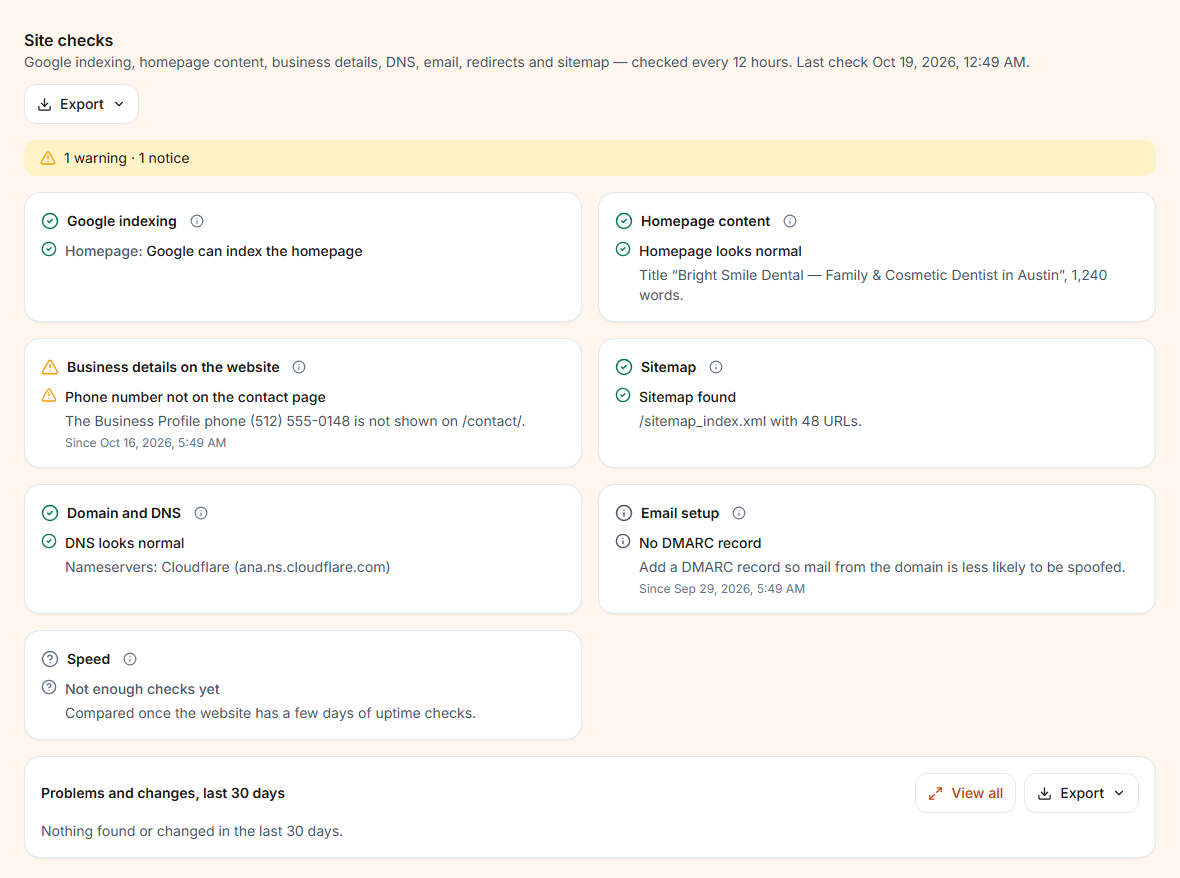Click the Homepage looks normal title

(720, 251)
